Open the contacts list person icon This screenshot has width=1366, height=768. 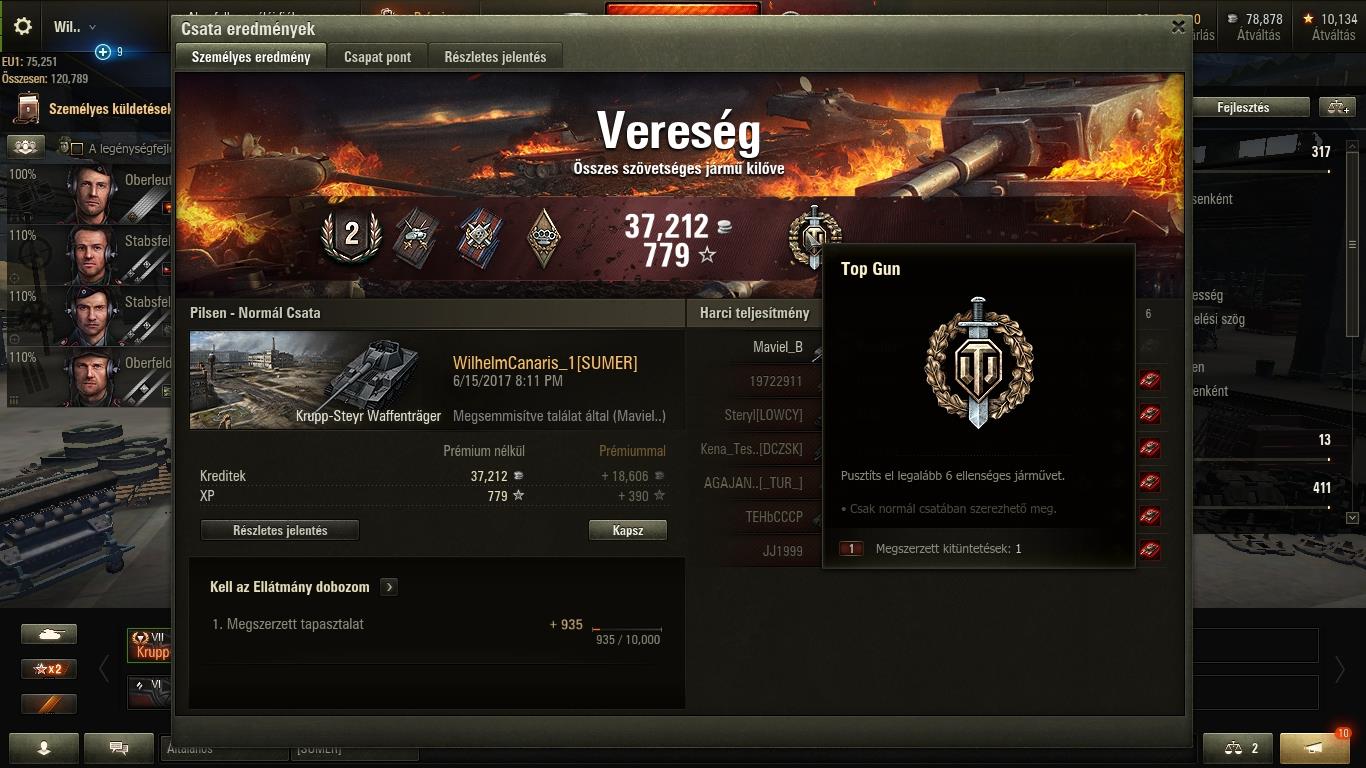pyautogui.click(x=44, y=747)
